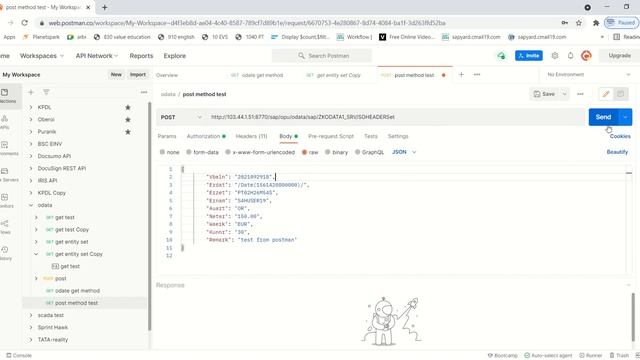Expand the BSC EINV collection

[31, 144]
